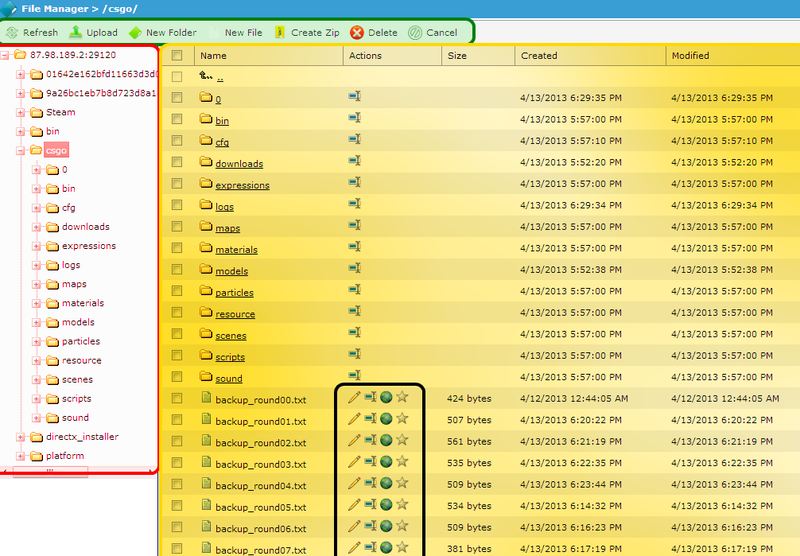The image size is (800, 556).
Task: Click the star icon for backup_round06.txt
Action: 402,525
